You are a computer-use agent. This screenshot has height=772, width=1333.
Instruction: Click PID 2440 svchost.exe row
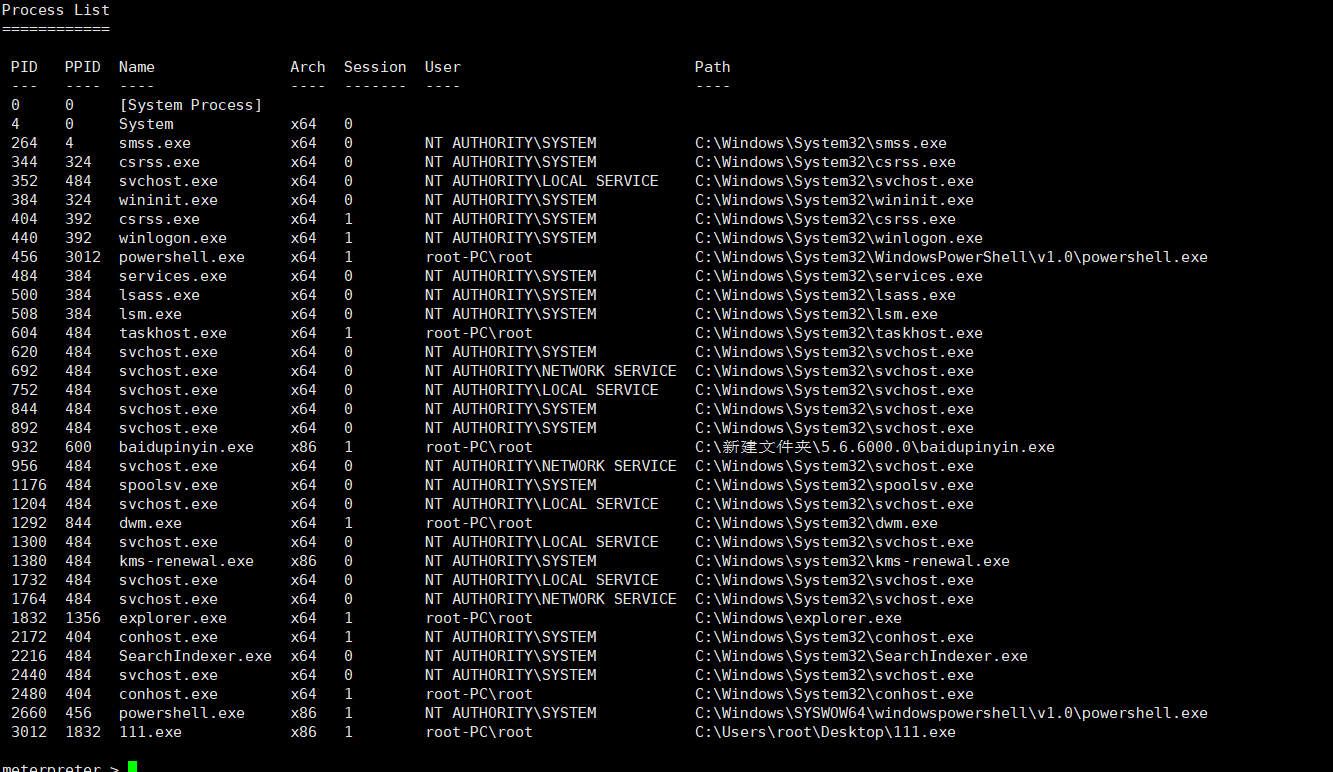point(29,675)
